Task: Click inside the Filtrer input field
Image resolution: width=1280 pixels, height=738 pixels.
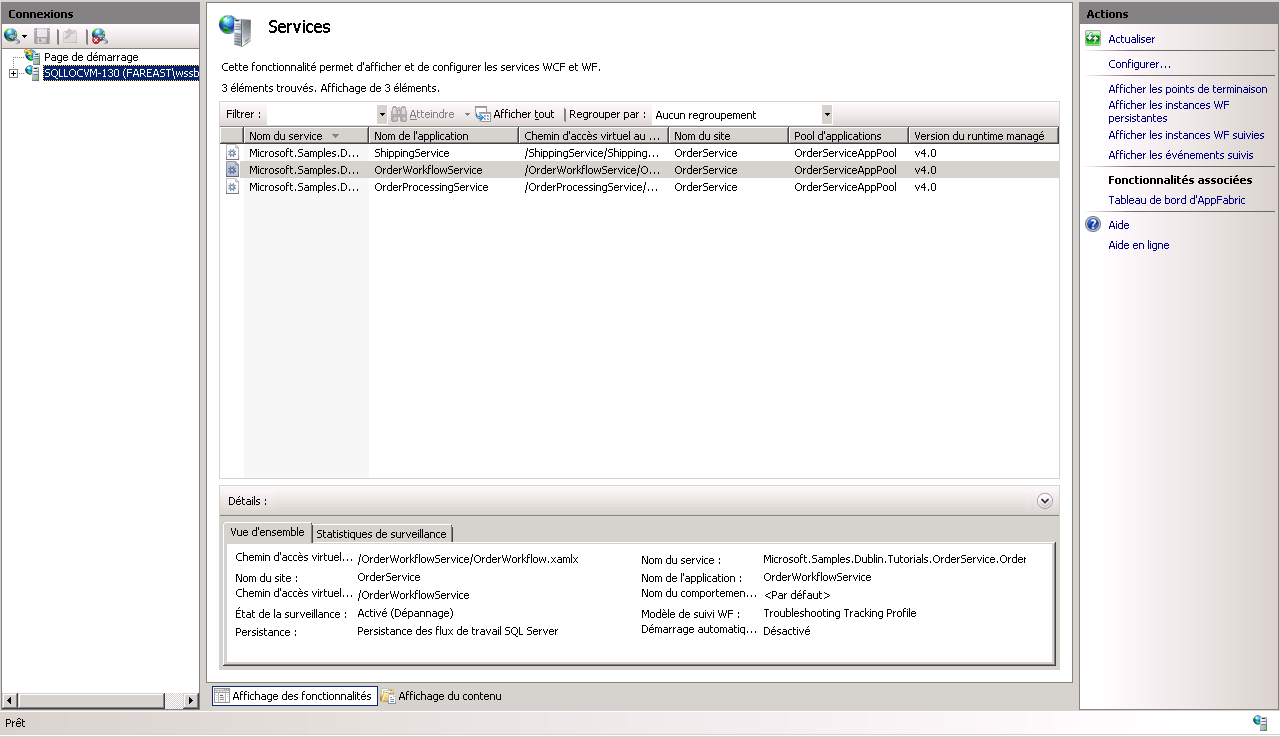Action: [x=321, y=115]
